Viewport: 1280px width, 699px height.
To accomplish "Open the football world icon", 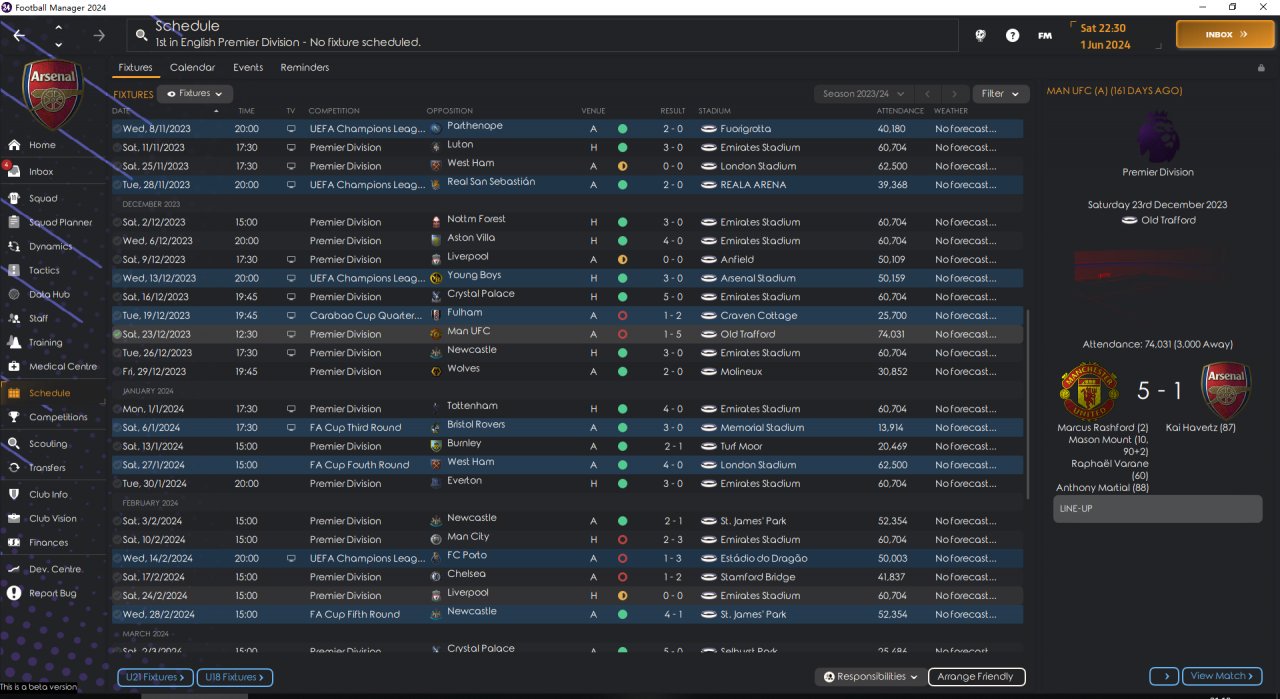I will click(981, 35).
